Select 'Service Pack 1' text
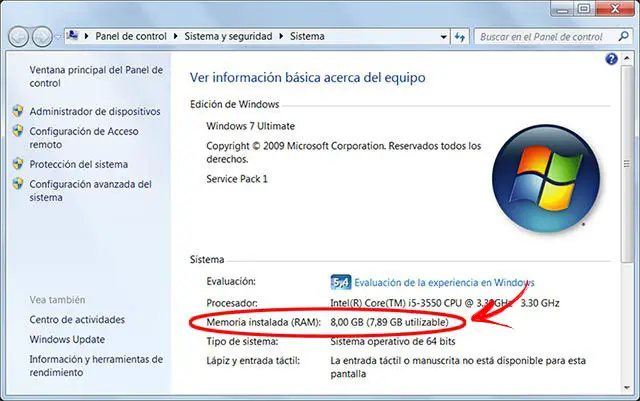Viewport: 640px width, 401px height. [237, 179]
